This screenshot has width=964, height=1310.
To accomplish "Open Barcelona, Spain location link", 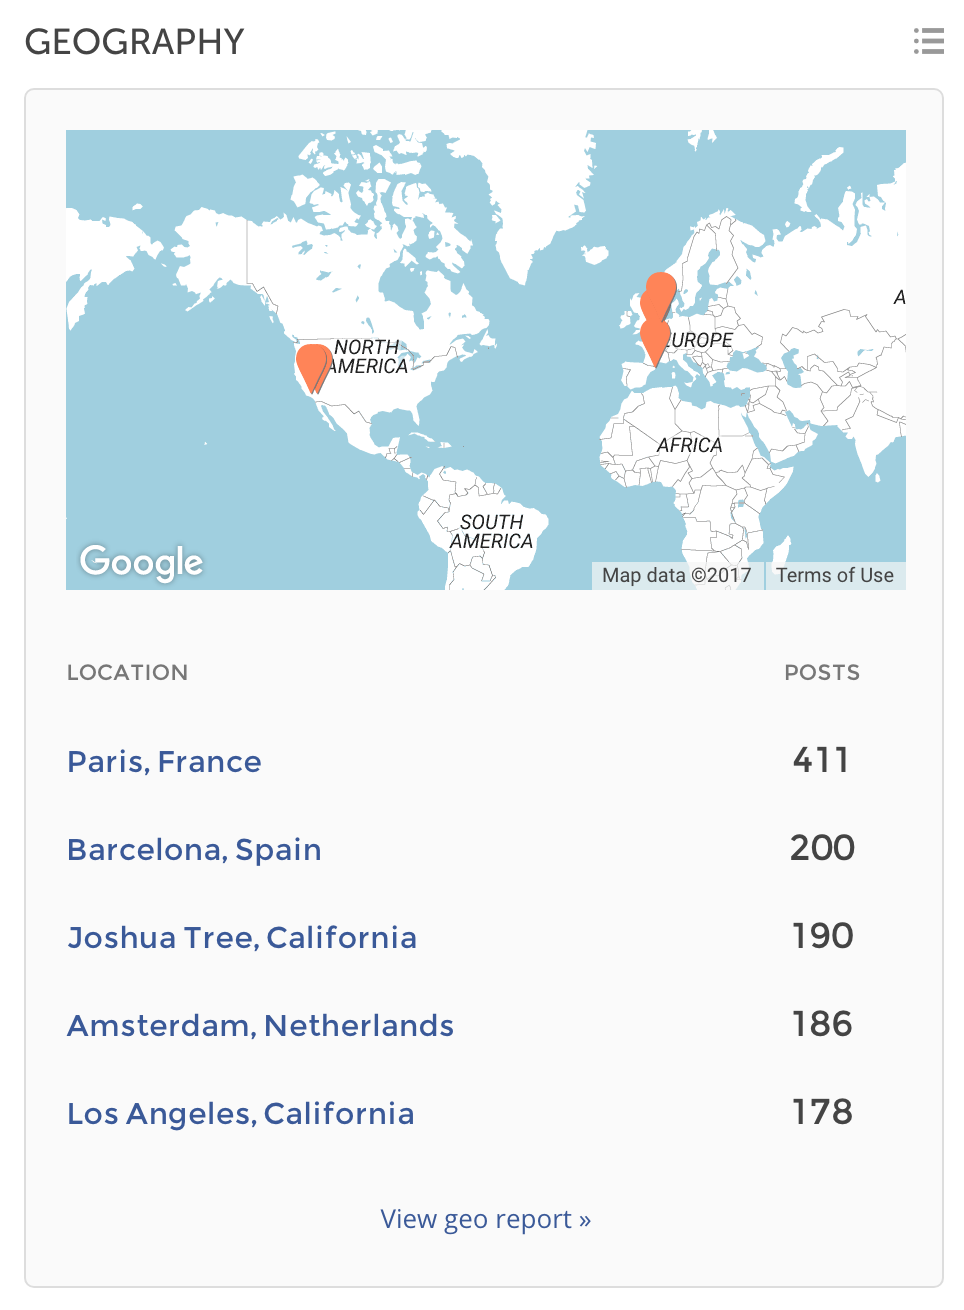I will pos(194,850).
